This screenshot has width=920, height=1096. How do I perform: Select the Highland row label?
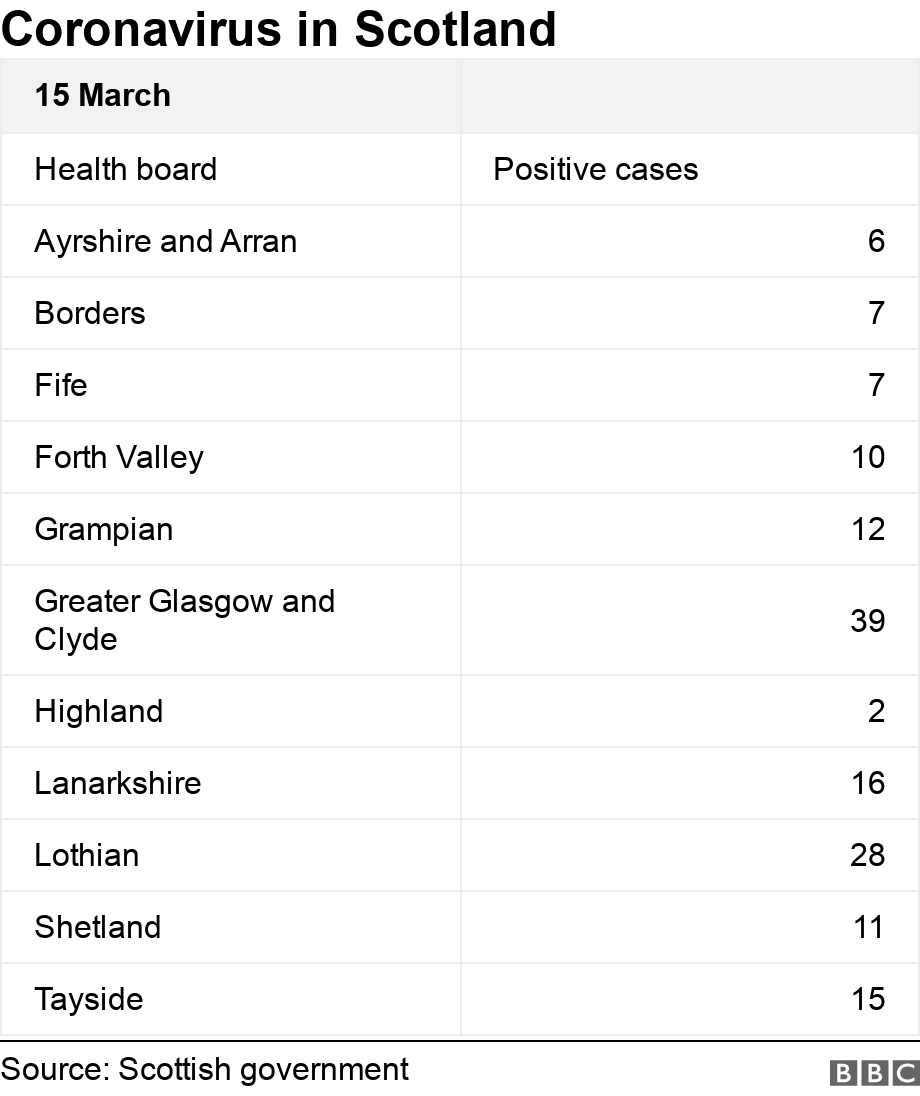pyautogui.click(x=99, y=711)
